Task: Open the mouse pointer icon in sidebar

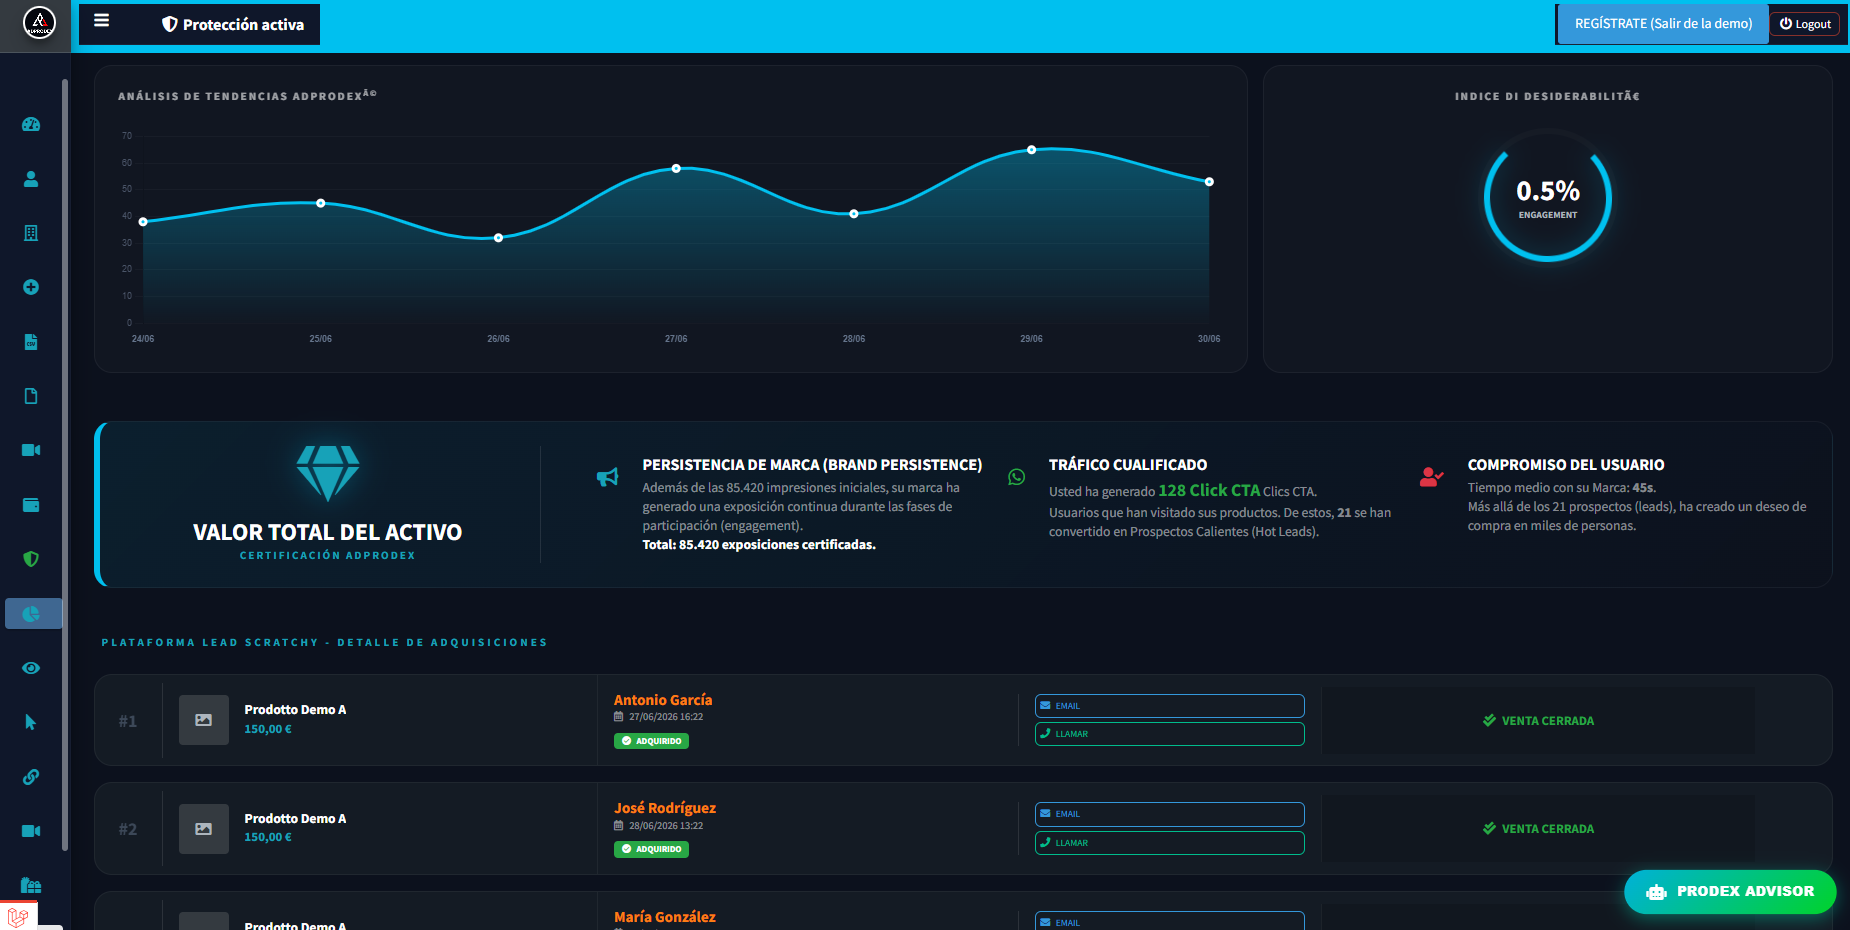Action: pyautogui.click(x=31, y=722)
